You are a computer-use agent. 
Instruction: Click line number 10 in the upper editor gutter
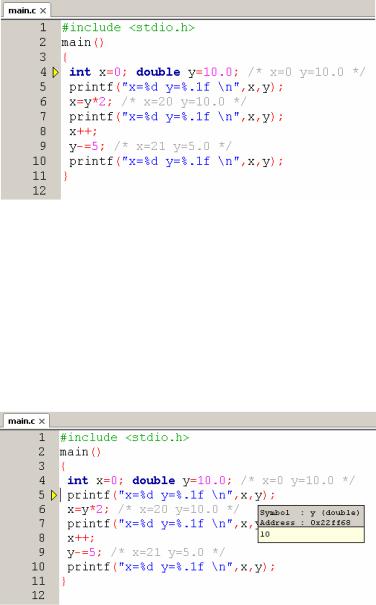pos(39,161)
